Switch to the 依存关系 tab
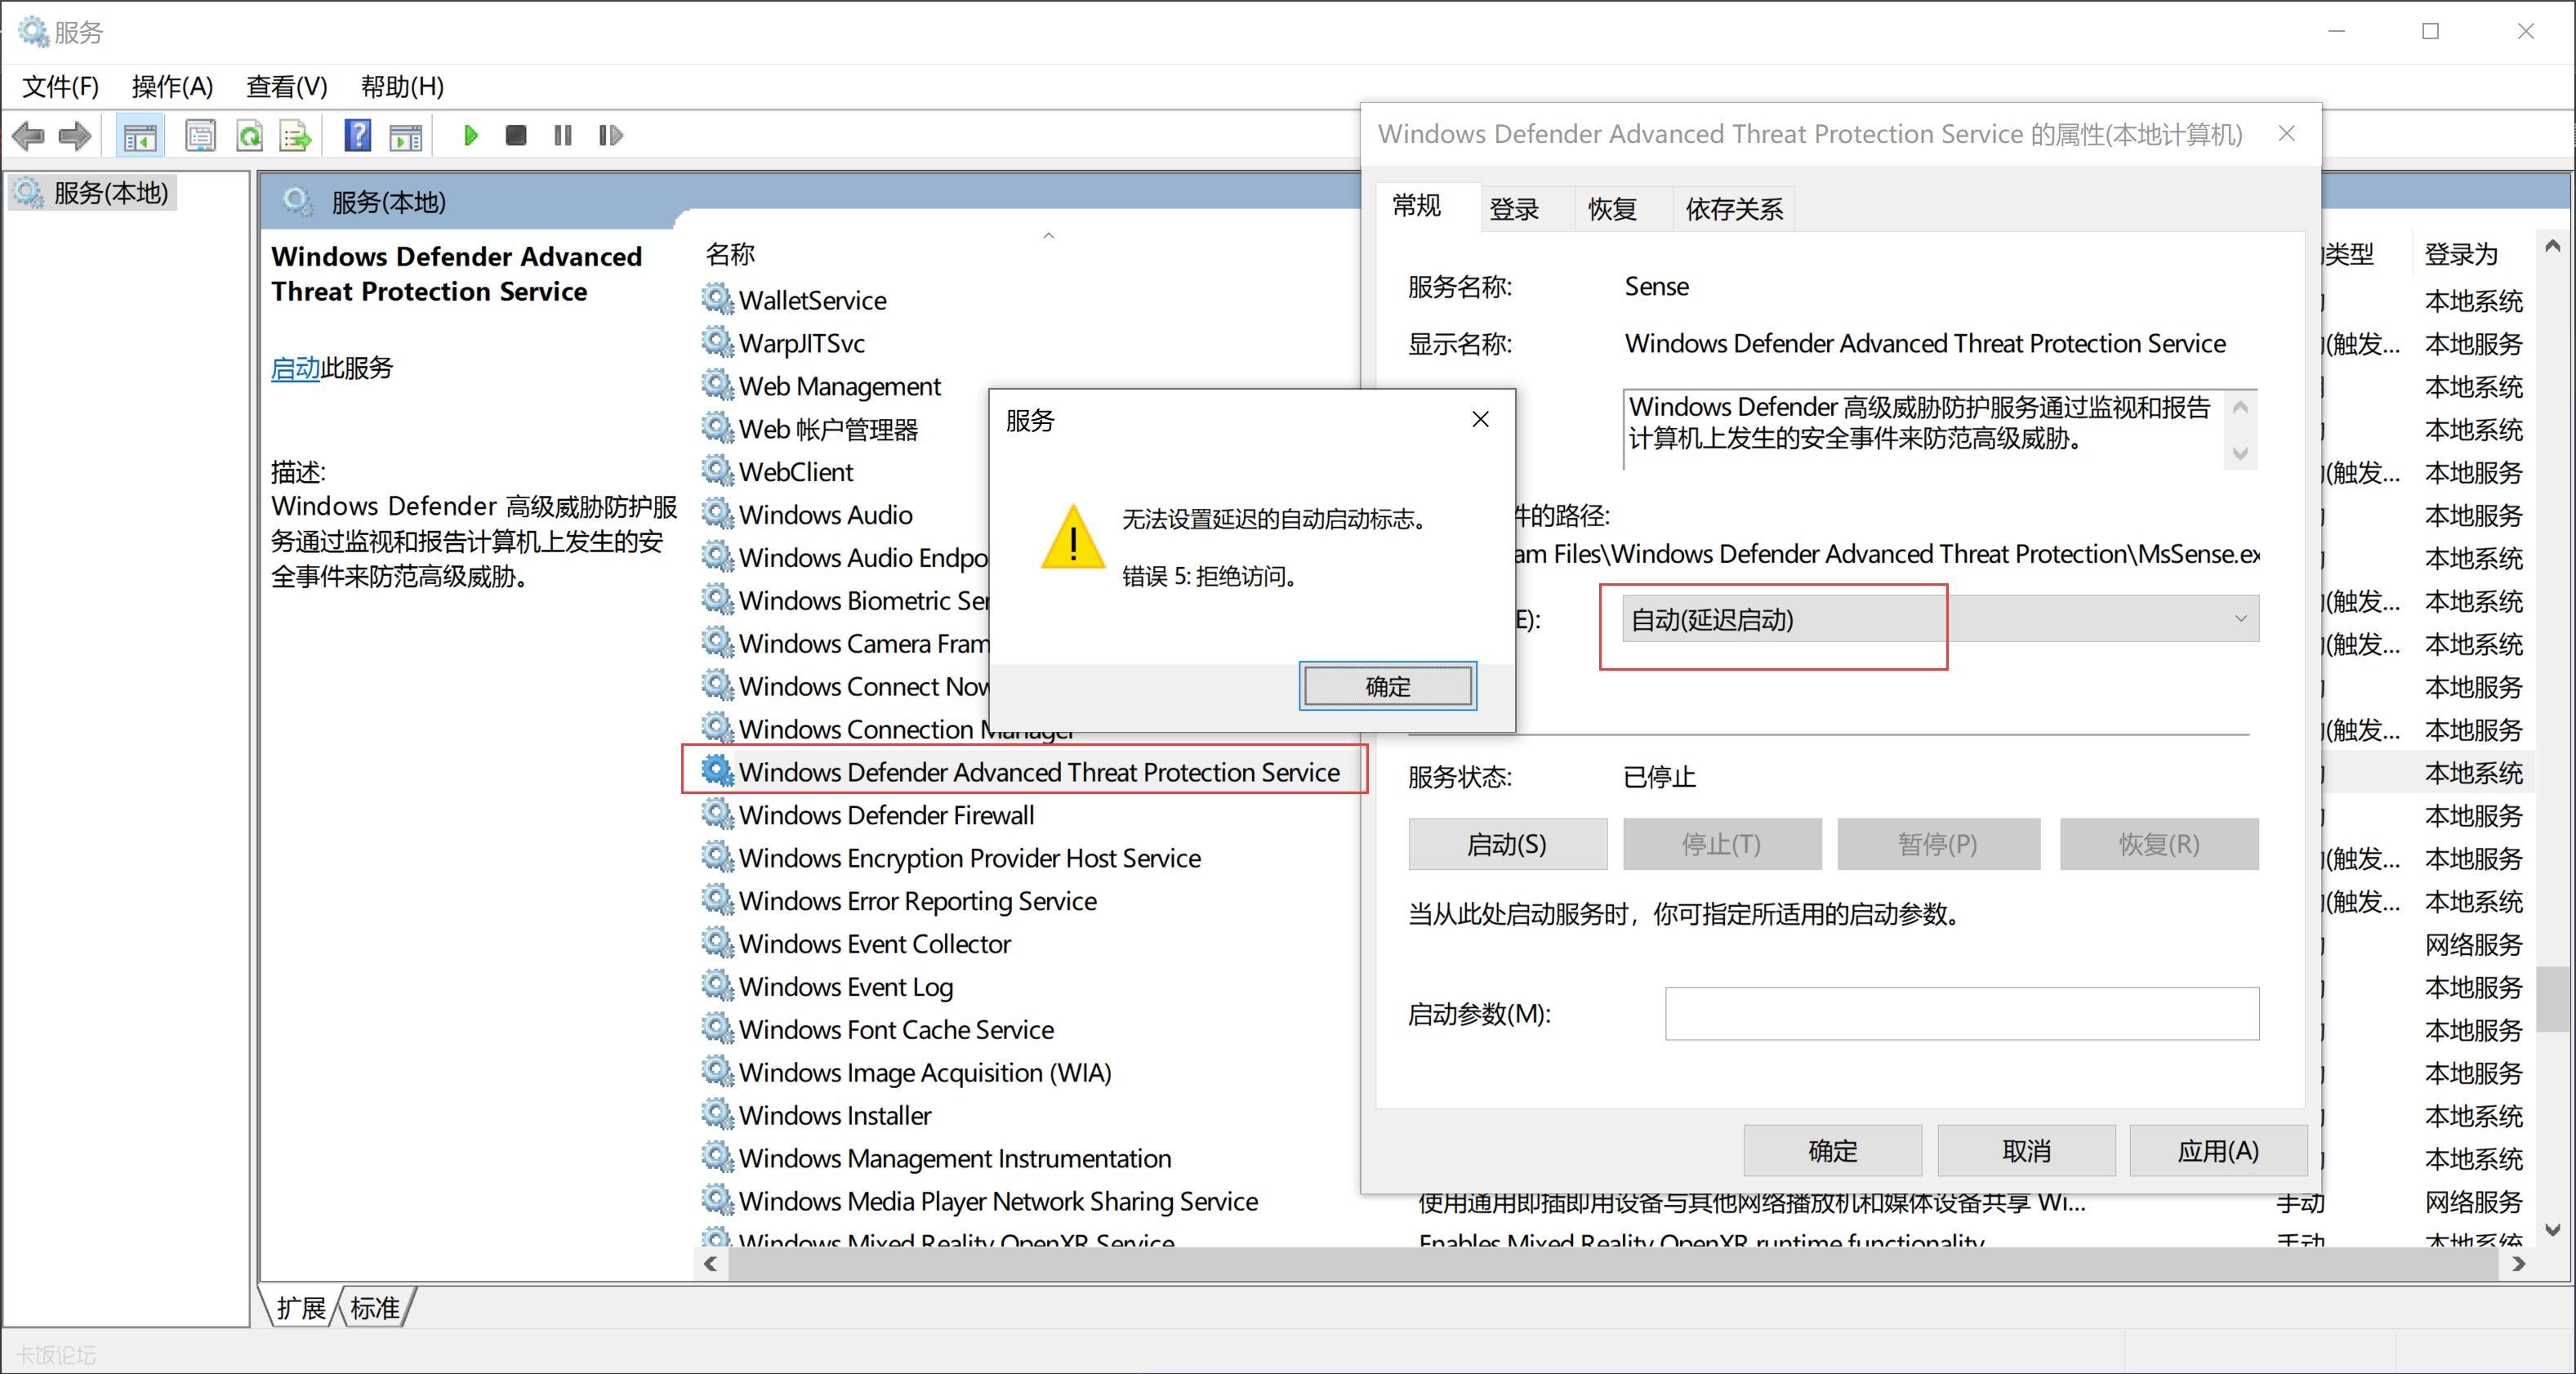The width and height of the screenshot is (2576, 1374). (x=1734, y=209)
